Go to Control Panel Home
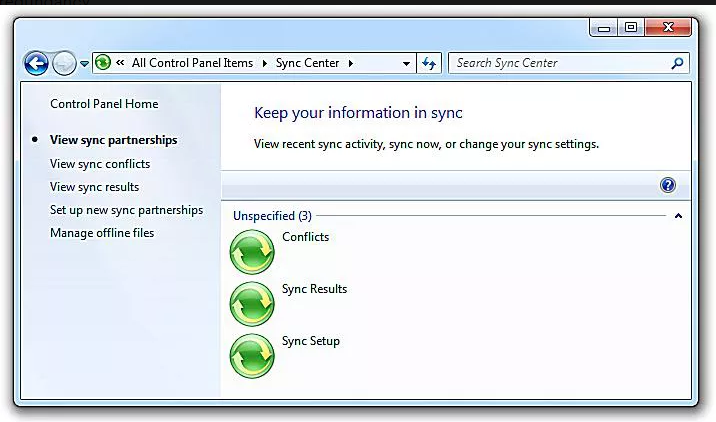Image resolution: width=716 pixels, height=422 pixels. coord(104,104)
